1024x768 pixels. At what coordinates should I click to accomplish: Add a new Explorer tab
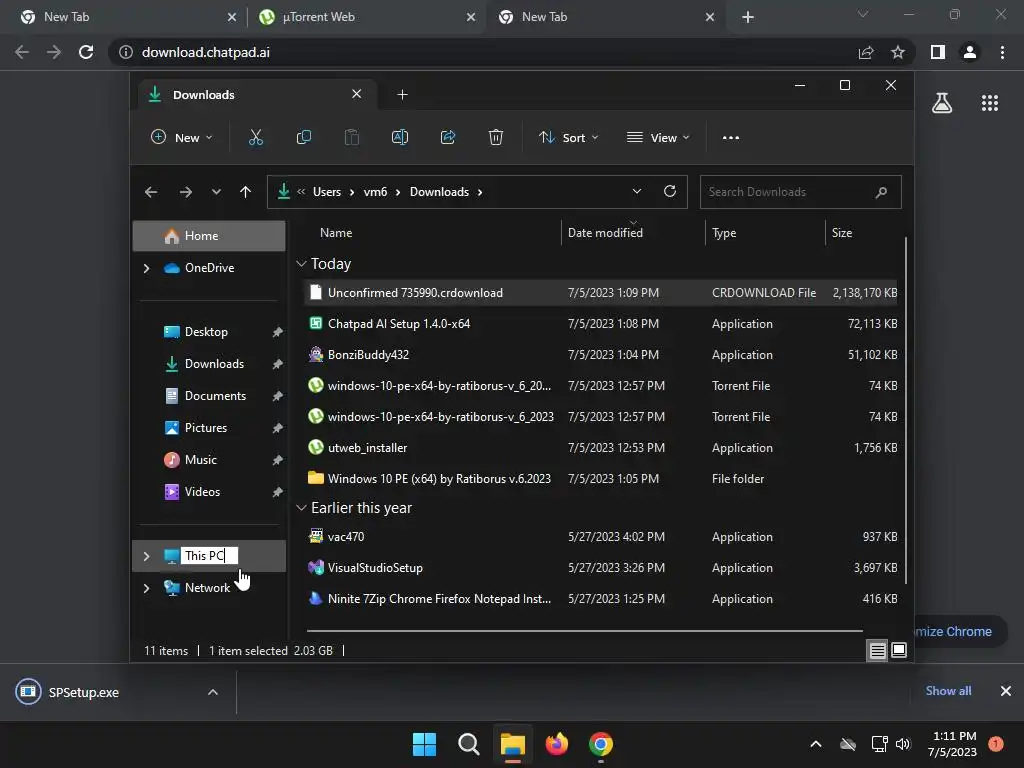[x=402, y=95]
